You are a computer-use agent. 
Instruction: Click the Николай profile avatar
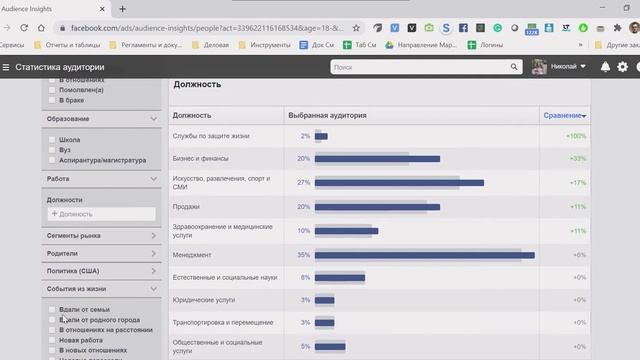click(x=539, y=67)
